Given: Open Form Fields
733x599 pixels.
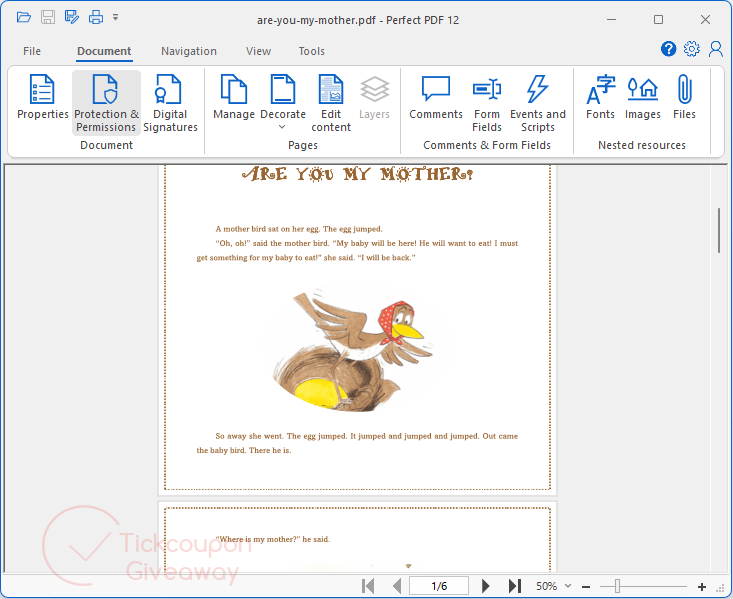Looking at the screenshot, I should (487, 103).
